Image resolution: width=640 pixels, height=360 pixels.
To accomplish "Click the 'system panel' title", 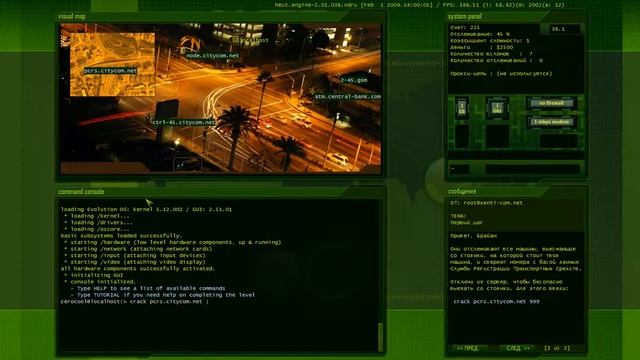I will click(x=464, y=16).
